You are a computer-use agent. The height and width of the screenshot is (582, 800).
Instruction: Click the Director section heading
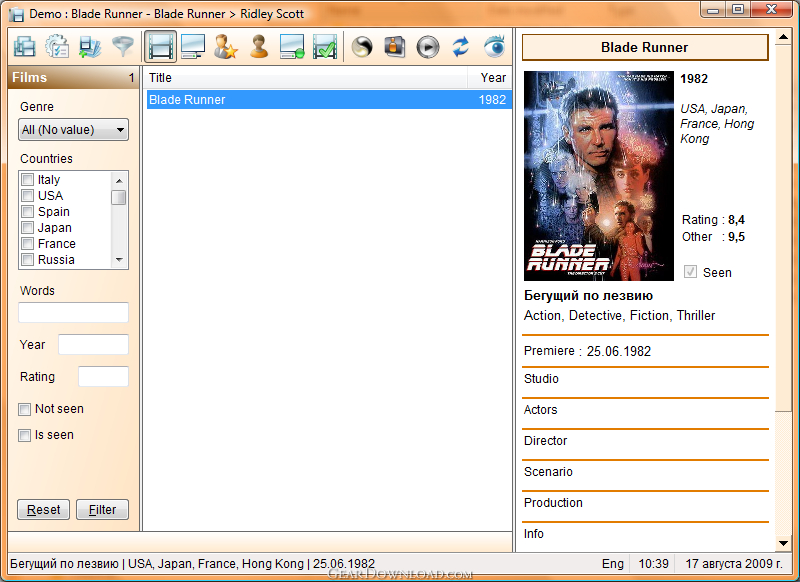pyautogui.click(x=545, y=441)
